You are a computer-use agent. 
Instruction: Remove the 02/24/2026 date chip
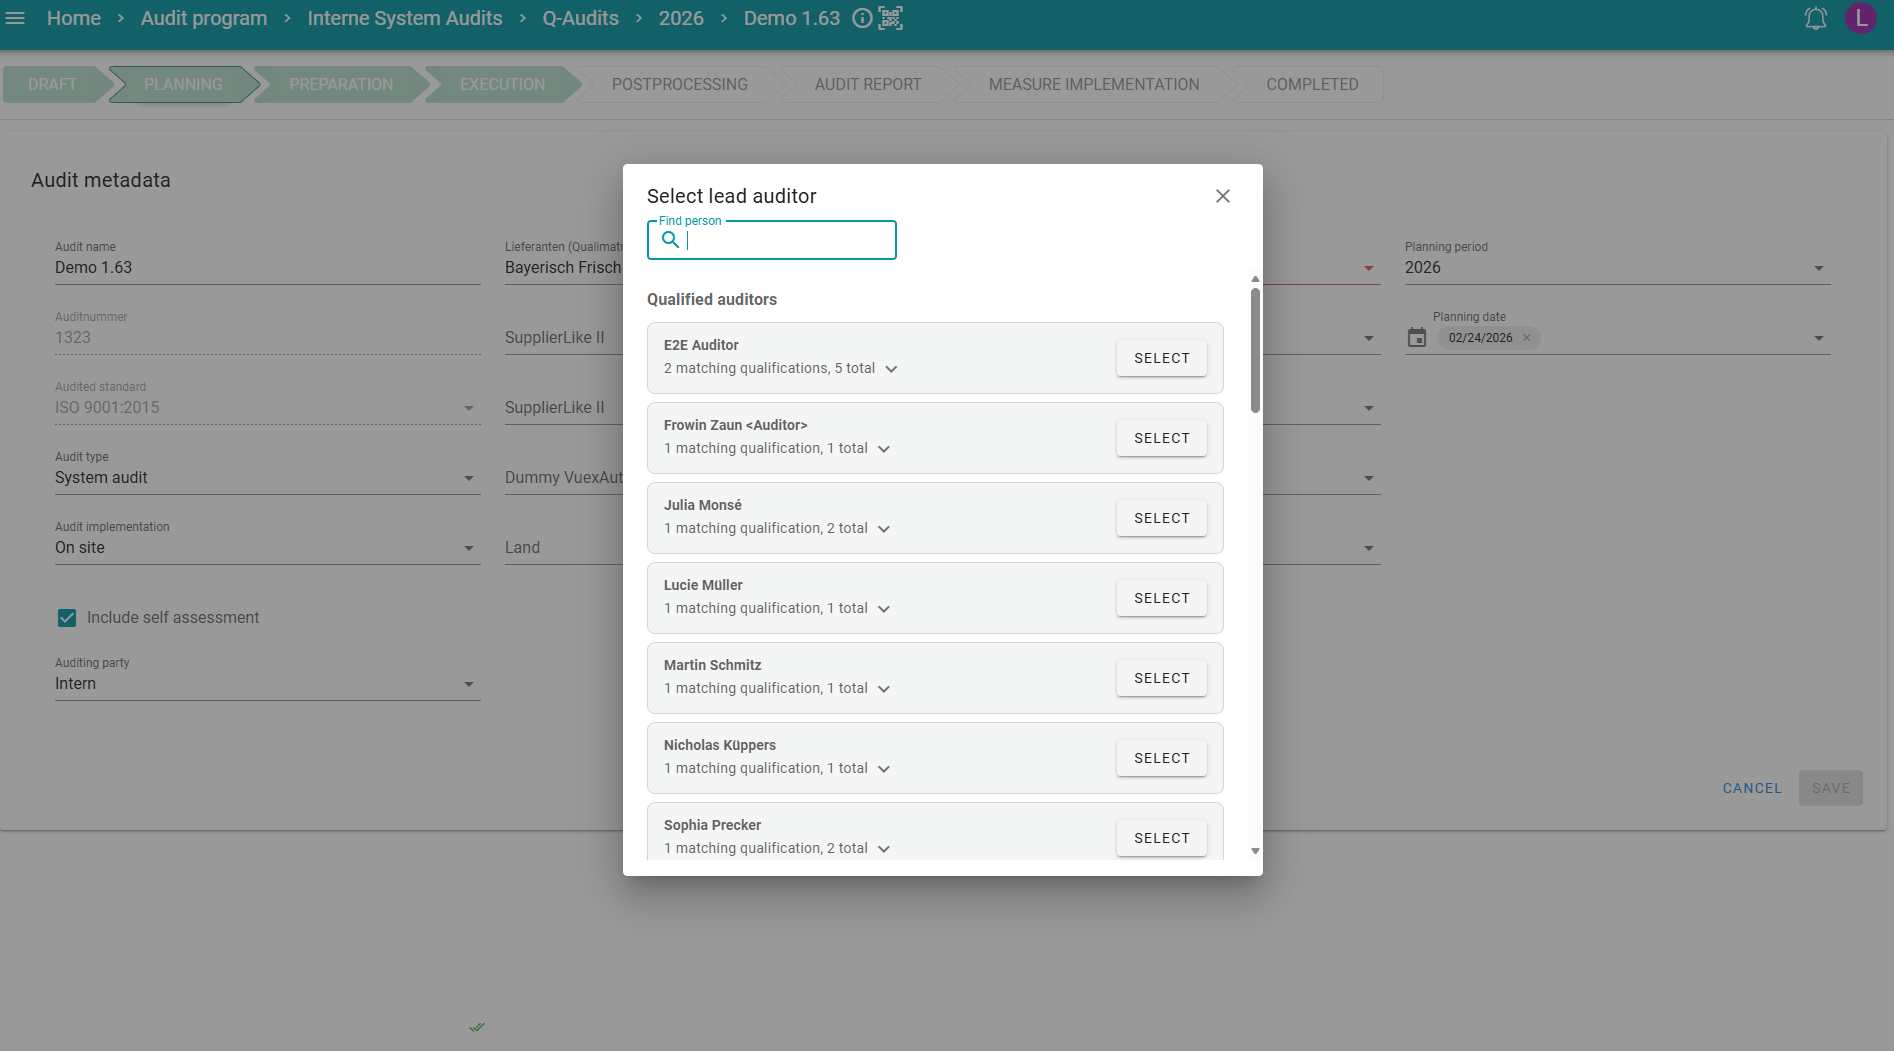(1526, 338)
